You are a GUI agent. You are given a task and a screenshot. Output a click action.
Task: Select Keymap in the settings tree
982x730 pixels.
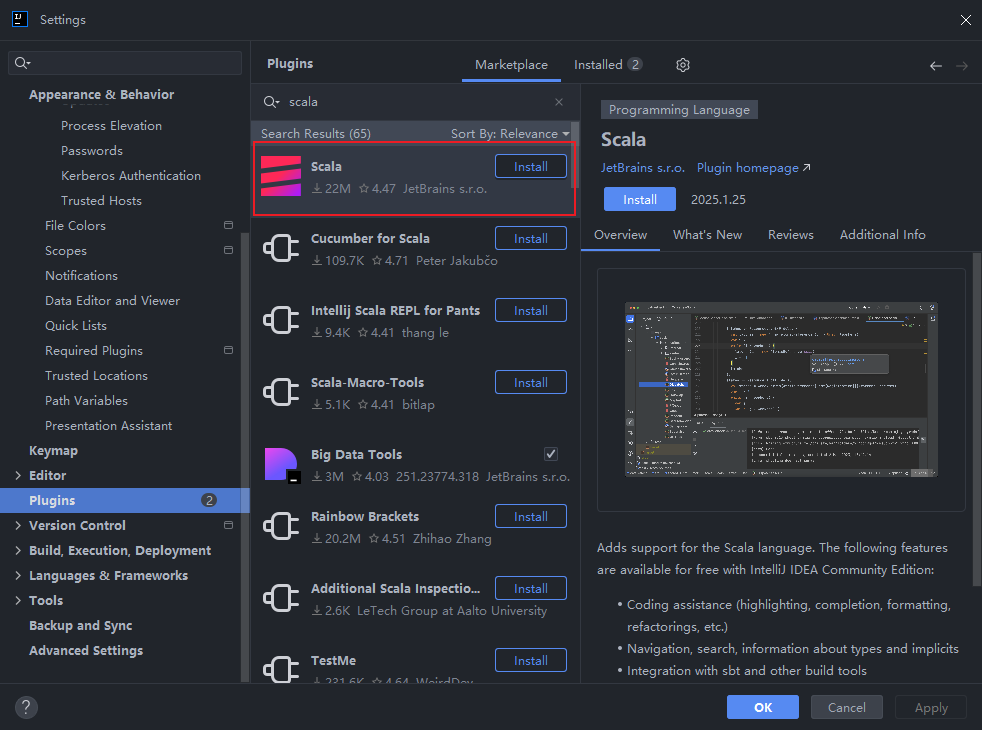coord(53,451)
